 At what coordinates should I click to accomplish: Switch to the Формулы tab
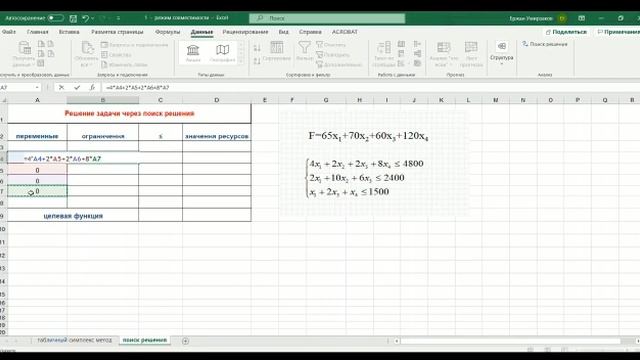pyautogui.click(x=167, y=32)
